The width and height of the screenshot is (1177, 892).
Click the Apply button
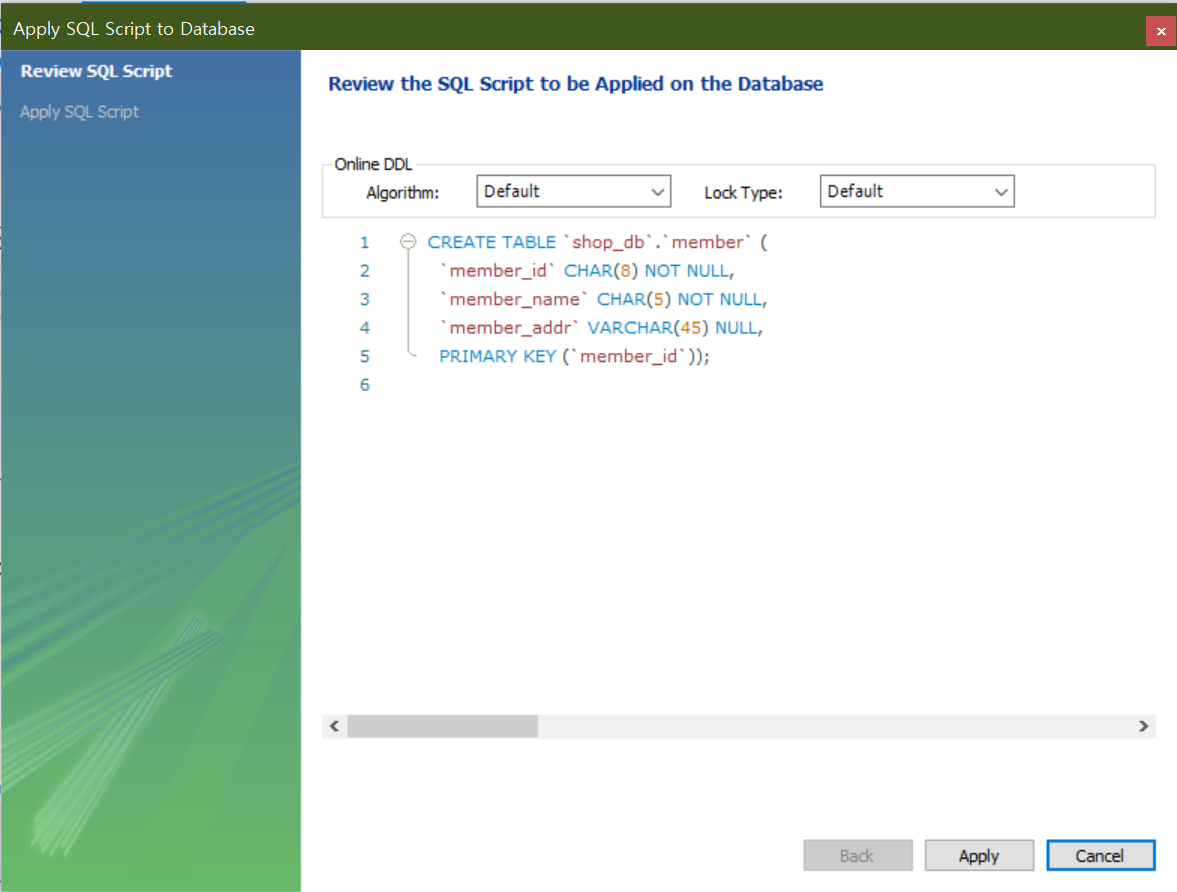tap(979, 855)
